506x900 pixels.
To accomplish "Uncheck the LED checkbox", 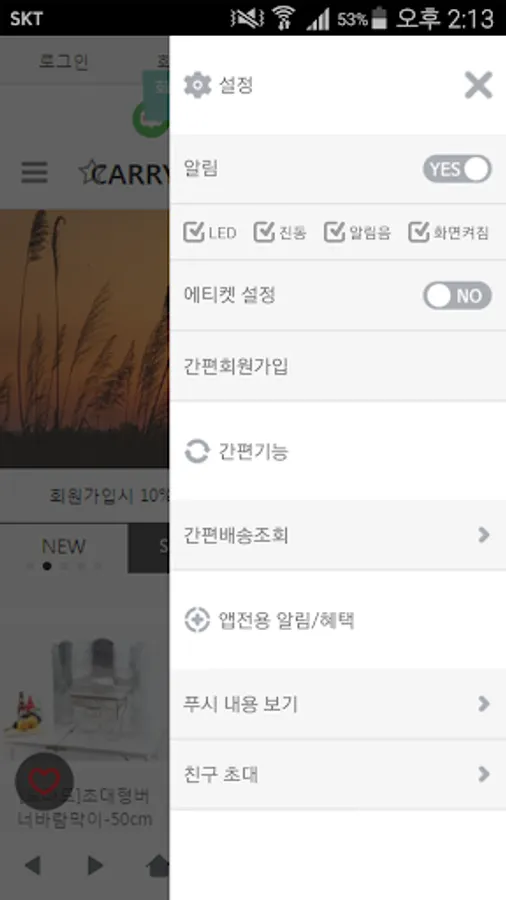I will click(194, 232).
